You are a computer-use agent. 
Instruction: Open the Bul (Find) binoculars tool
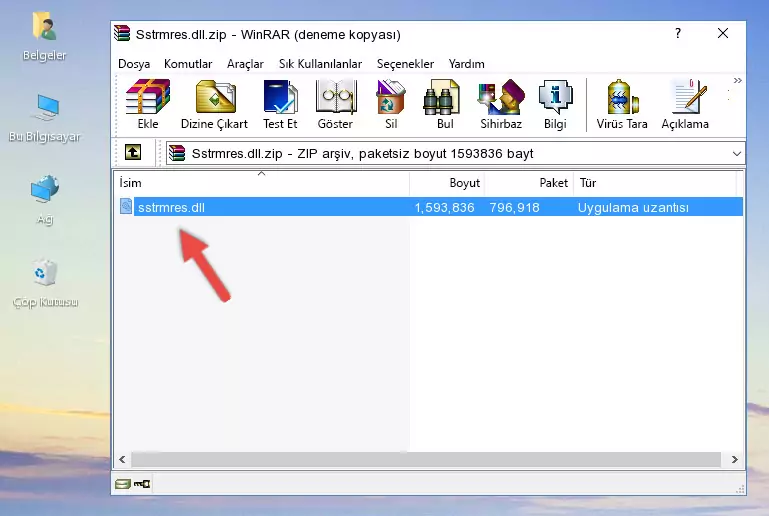click(444, 104)
